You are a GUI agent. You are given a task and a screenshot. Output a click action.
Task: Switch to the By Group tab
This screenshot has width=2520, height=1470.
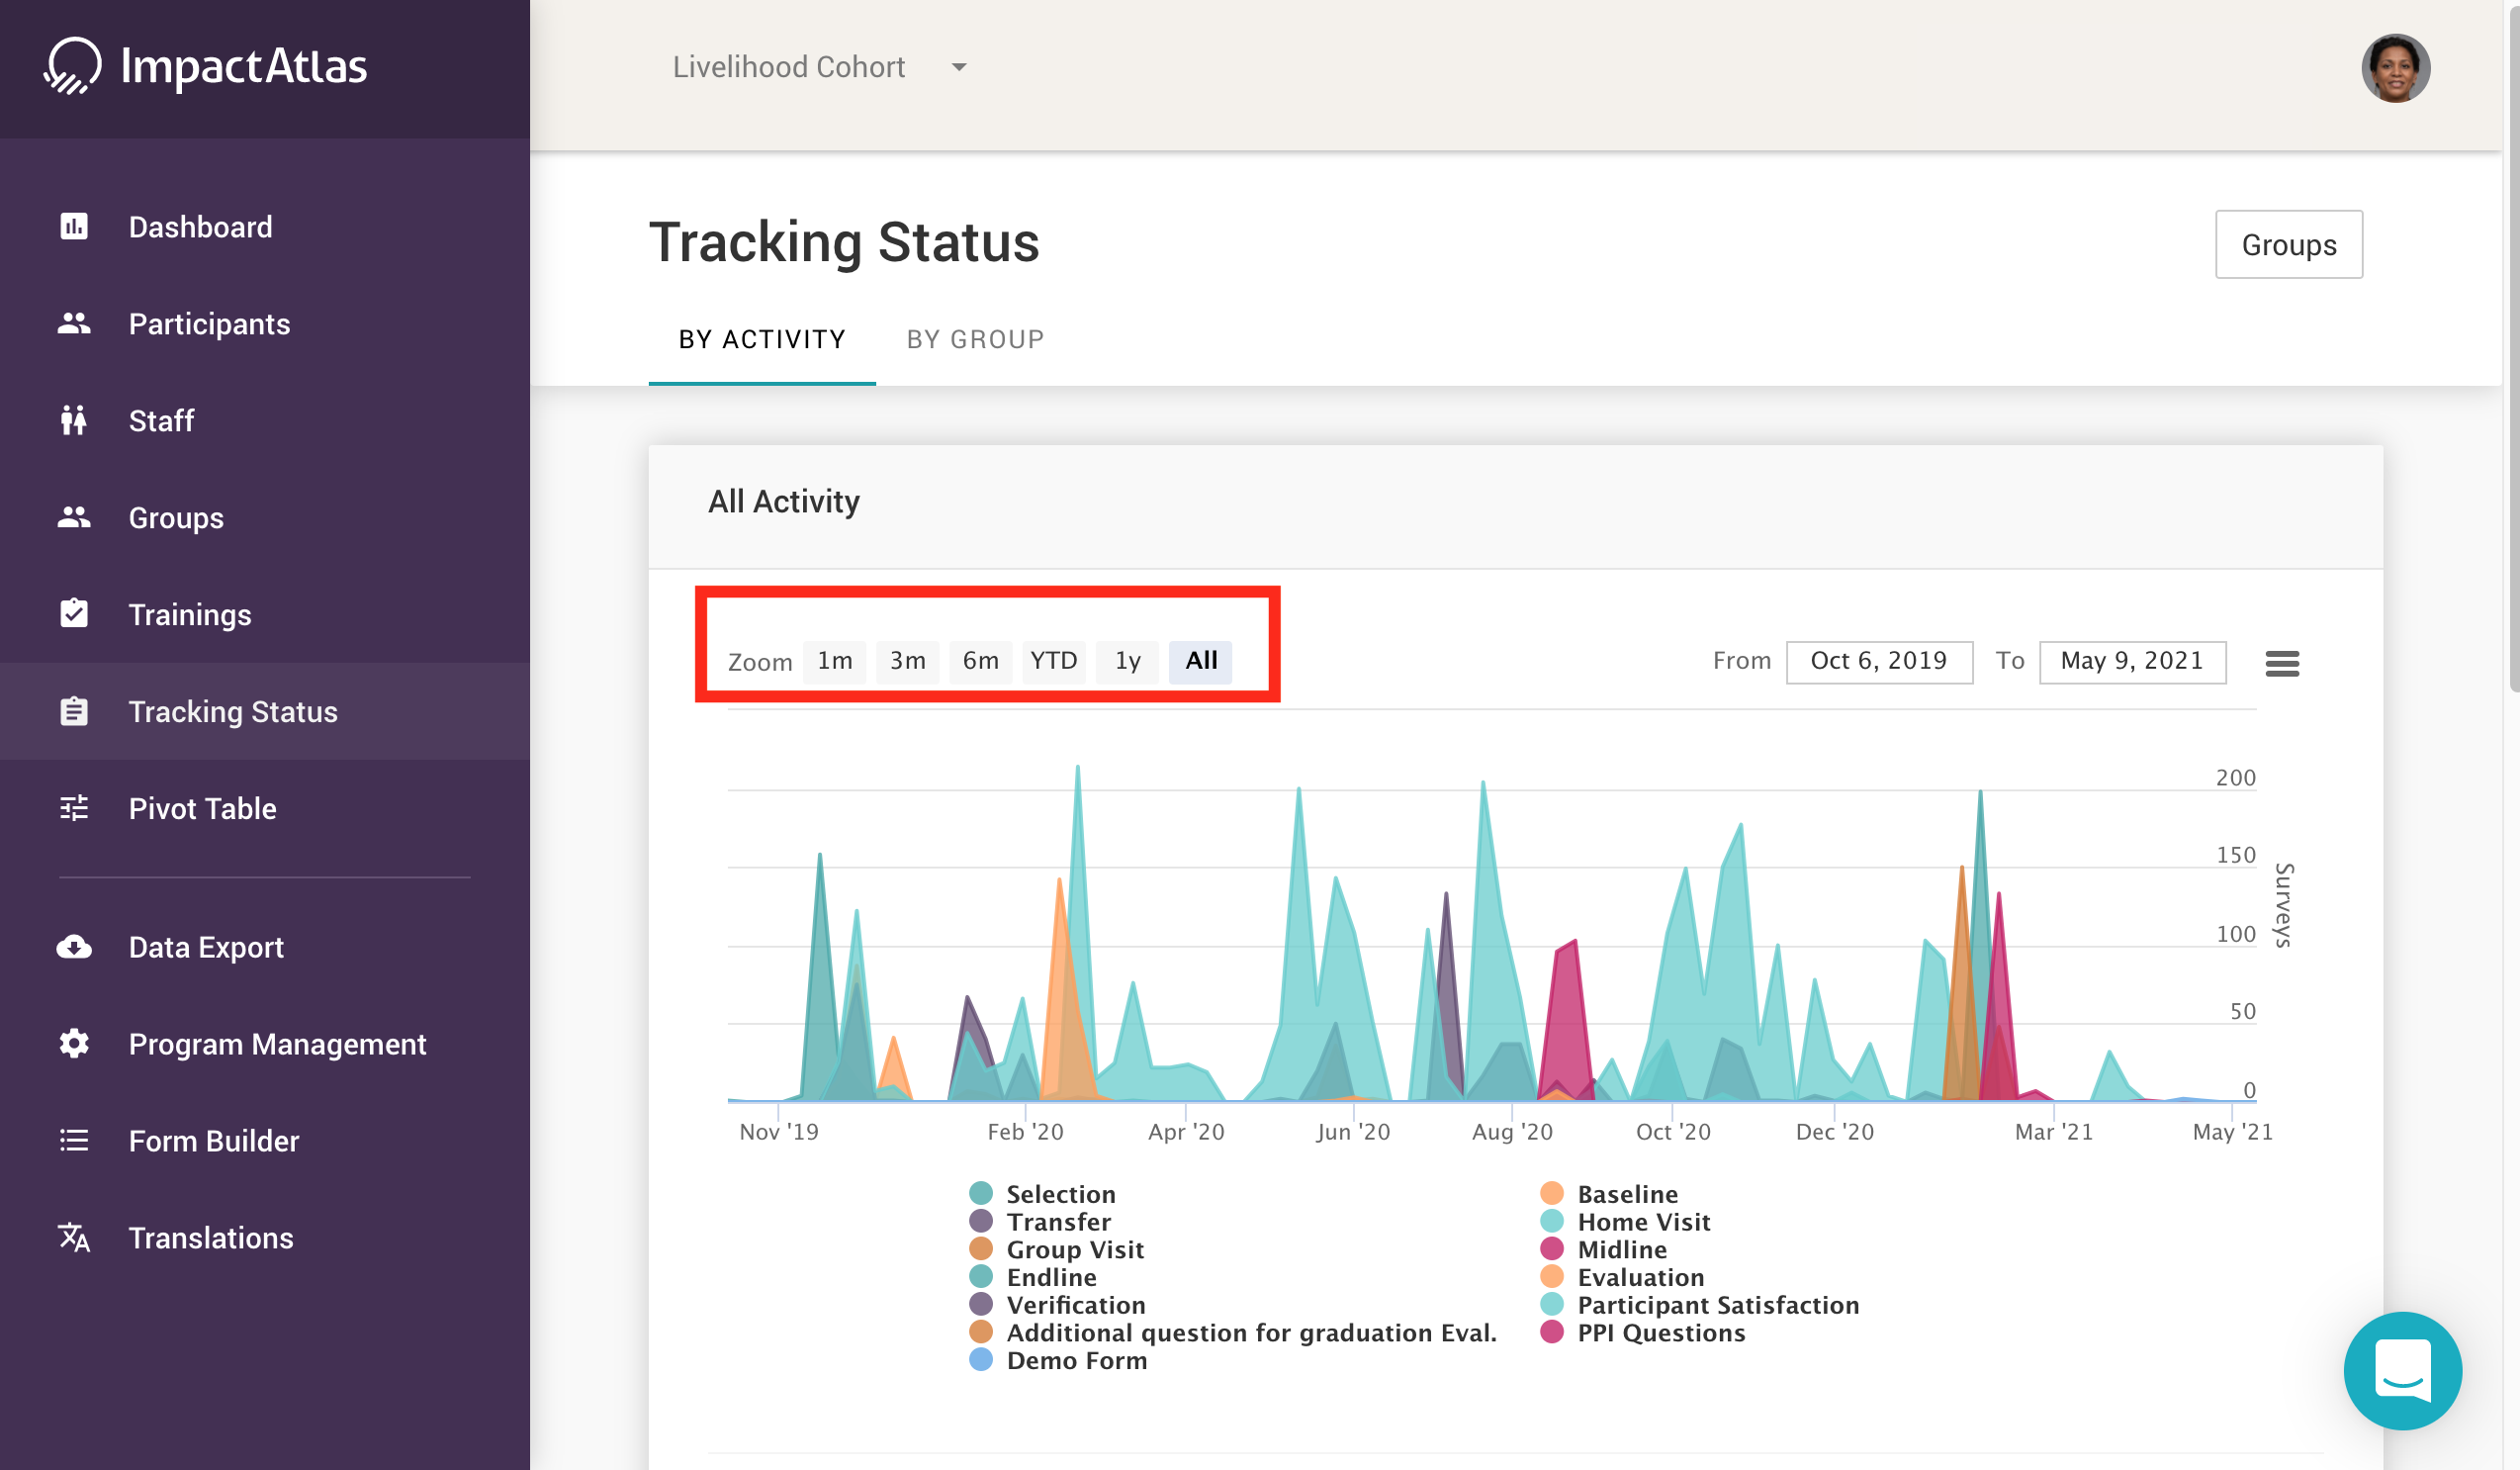pos(975,340)
